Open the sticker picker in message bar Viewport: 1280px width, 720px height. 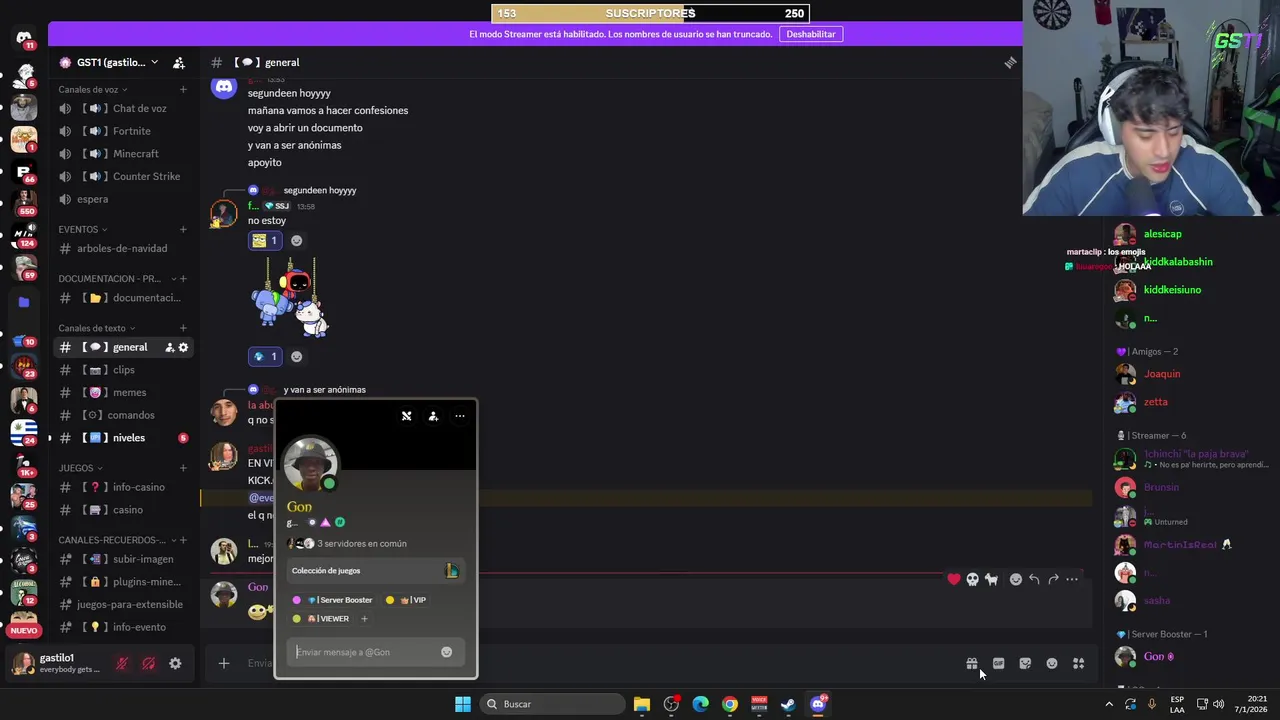1025,663
